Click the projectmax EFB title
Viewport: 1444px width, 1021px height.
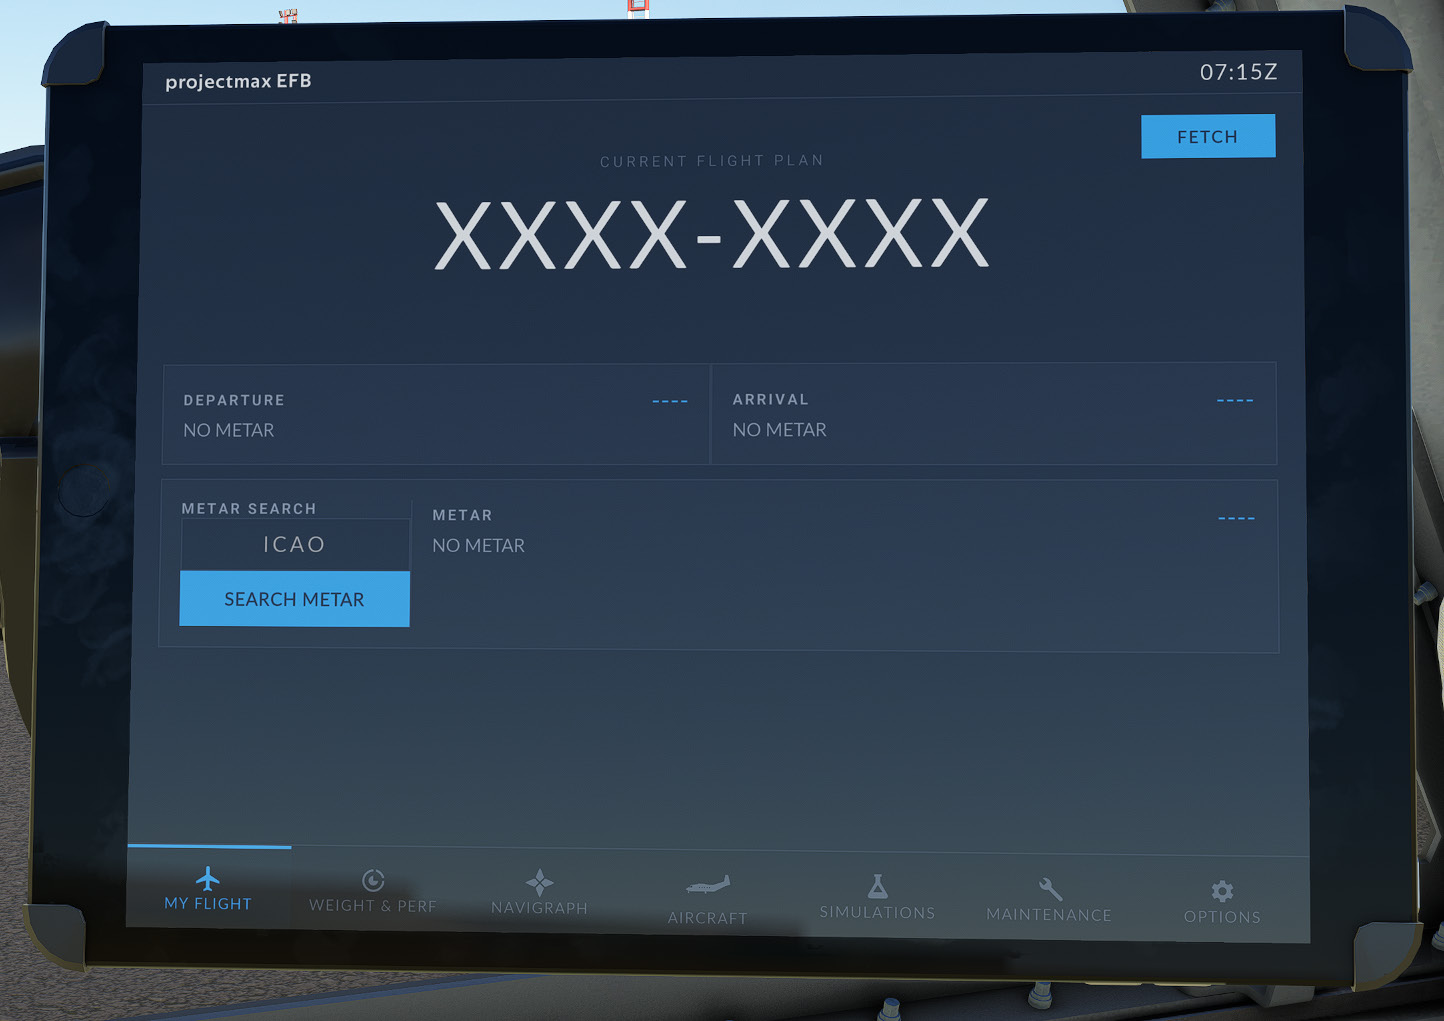[238, 81]
